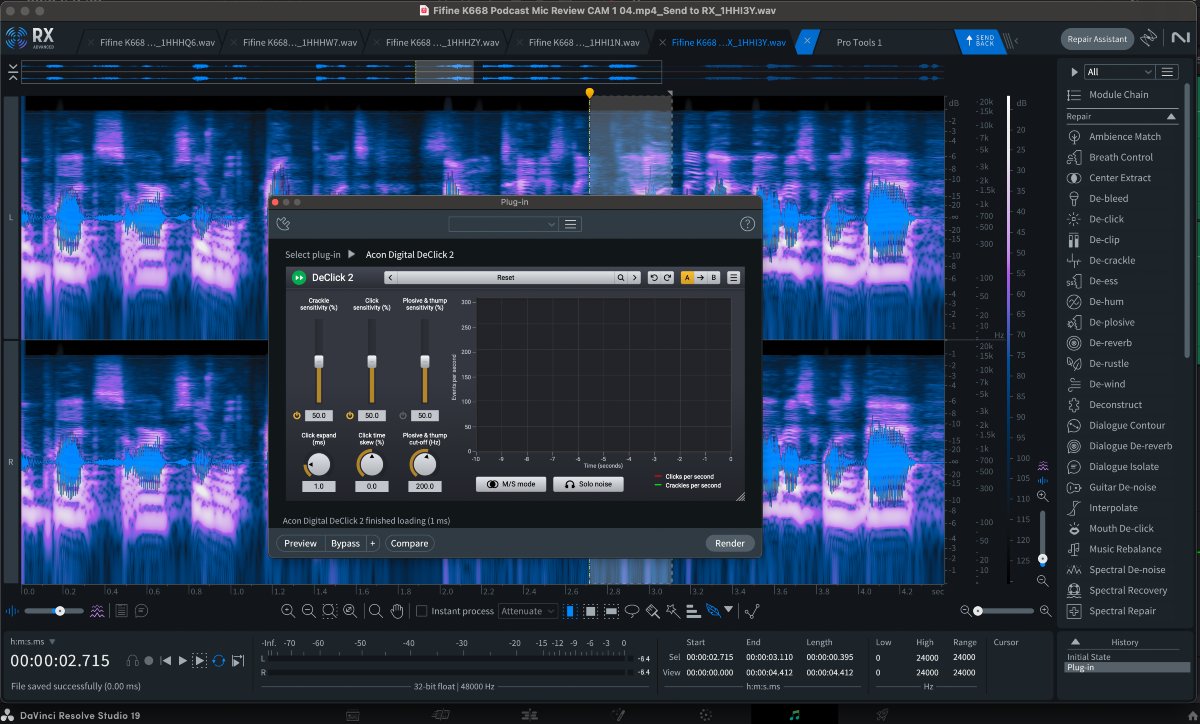Open plug-in help question mark
This screenshot has width=1200, height=724.
point(747,224)
